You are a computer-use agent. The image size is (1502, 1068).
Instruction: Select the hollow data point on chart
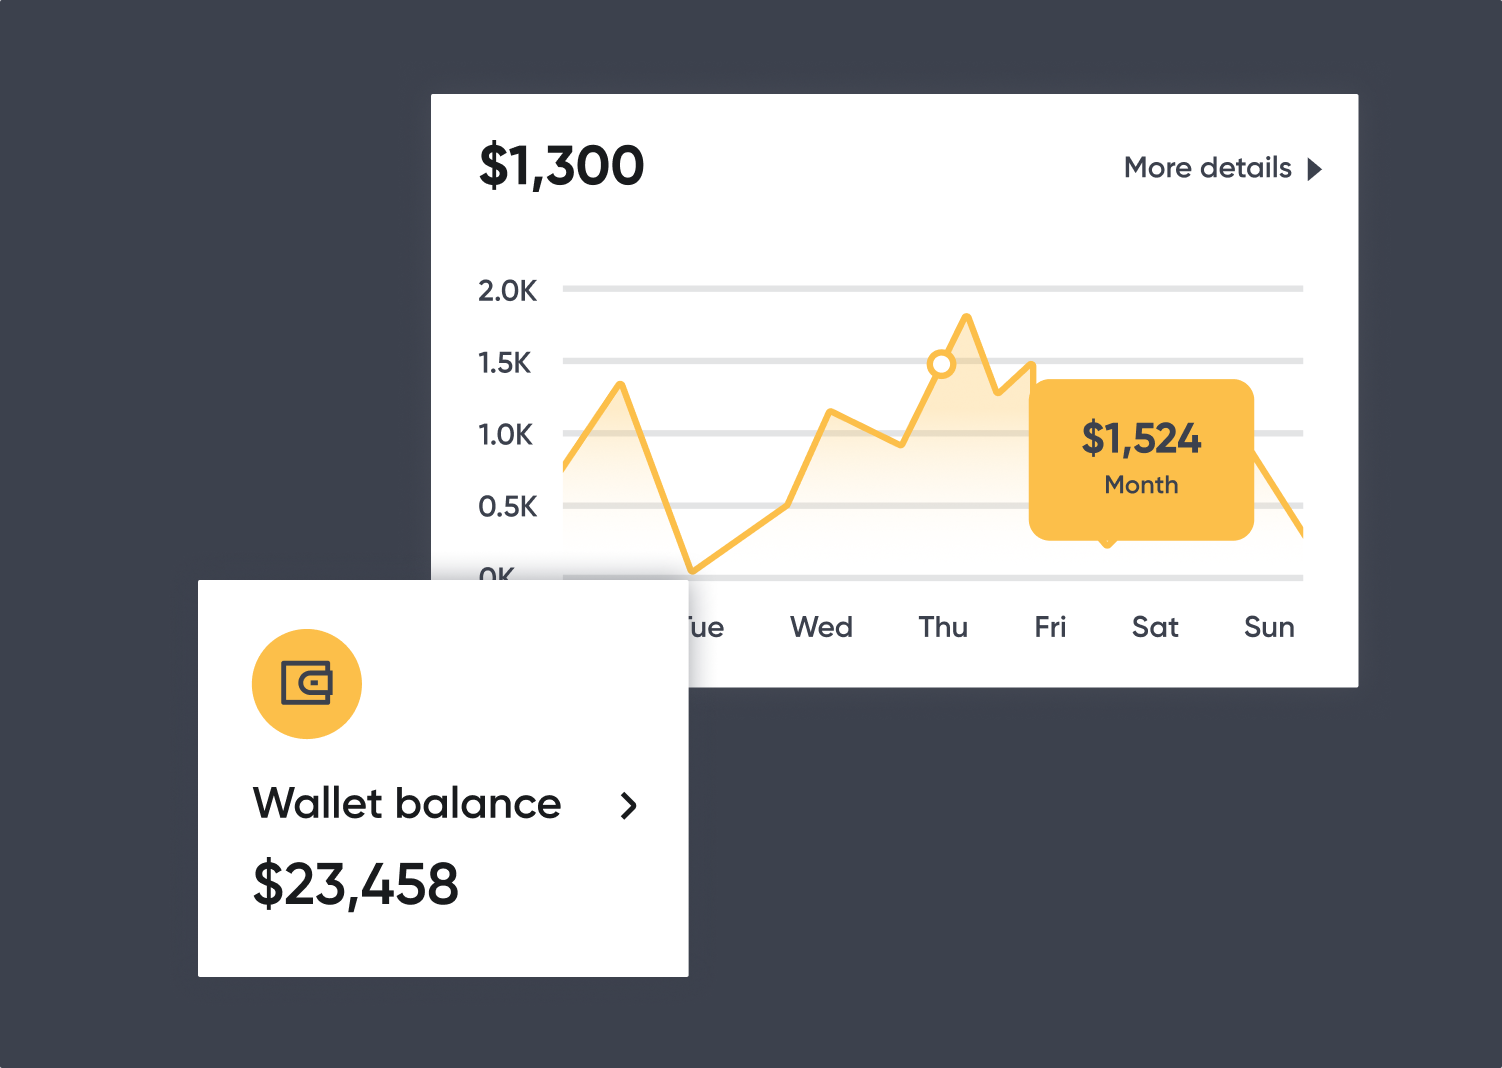tap(941, 364)
